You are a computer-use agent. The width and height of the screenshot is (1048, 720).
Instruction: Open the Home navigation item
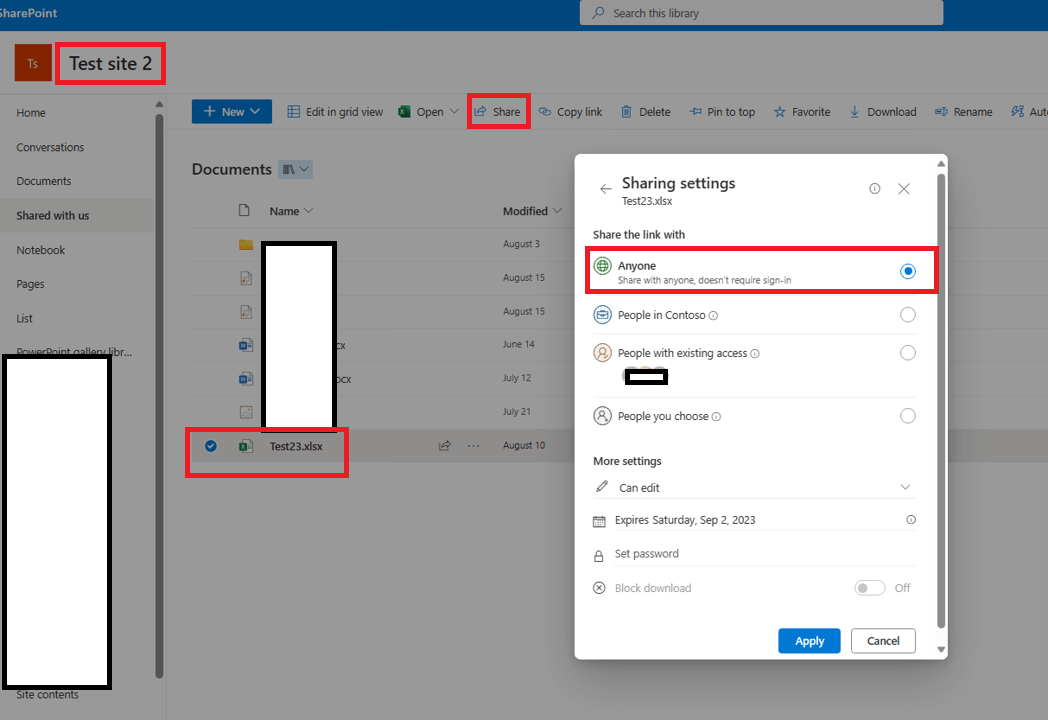click(x=31, y=113)
